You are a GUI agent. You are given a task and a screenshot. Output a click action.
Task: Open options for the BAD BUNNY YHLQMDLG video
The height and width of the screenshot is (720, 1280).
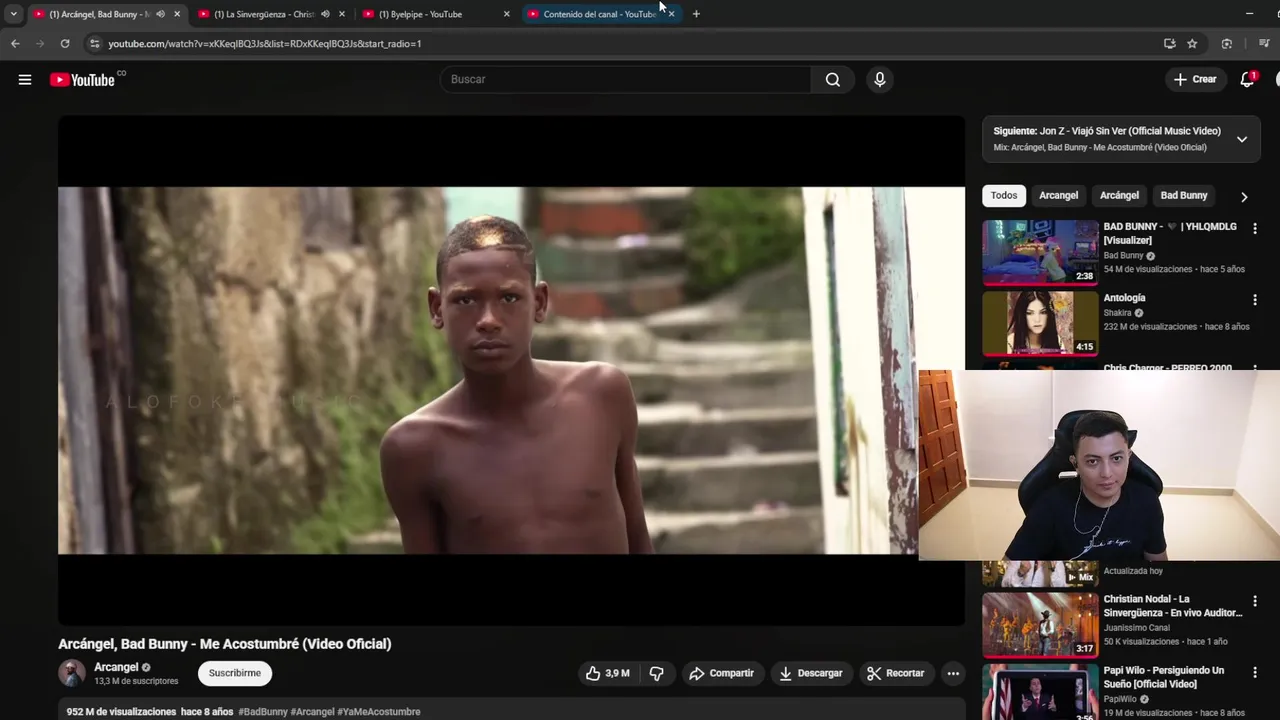pyautogui.click(x=1255, y=229)
